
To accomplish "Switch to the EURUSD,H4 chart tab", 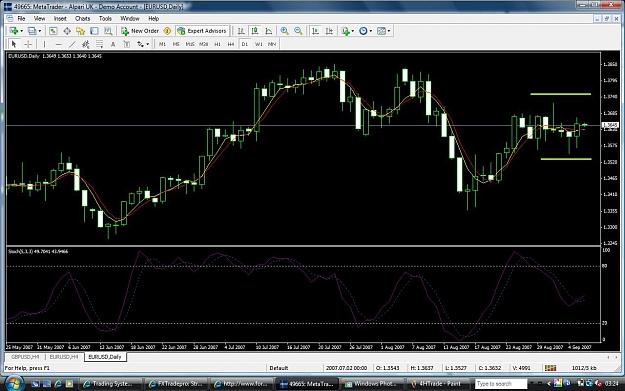I will pos(64,357).
